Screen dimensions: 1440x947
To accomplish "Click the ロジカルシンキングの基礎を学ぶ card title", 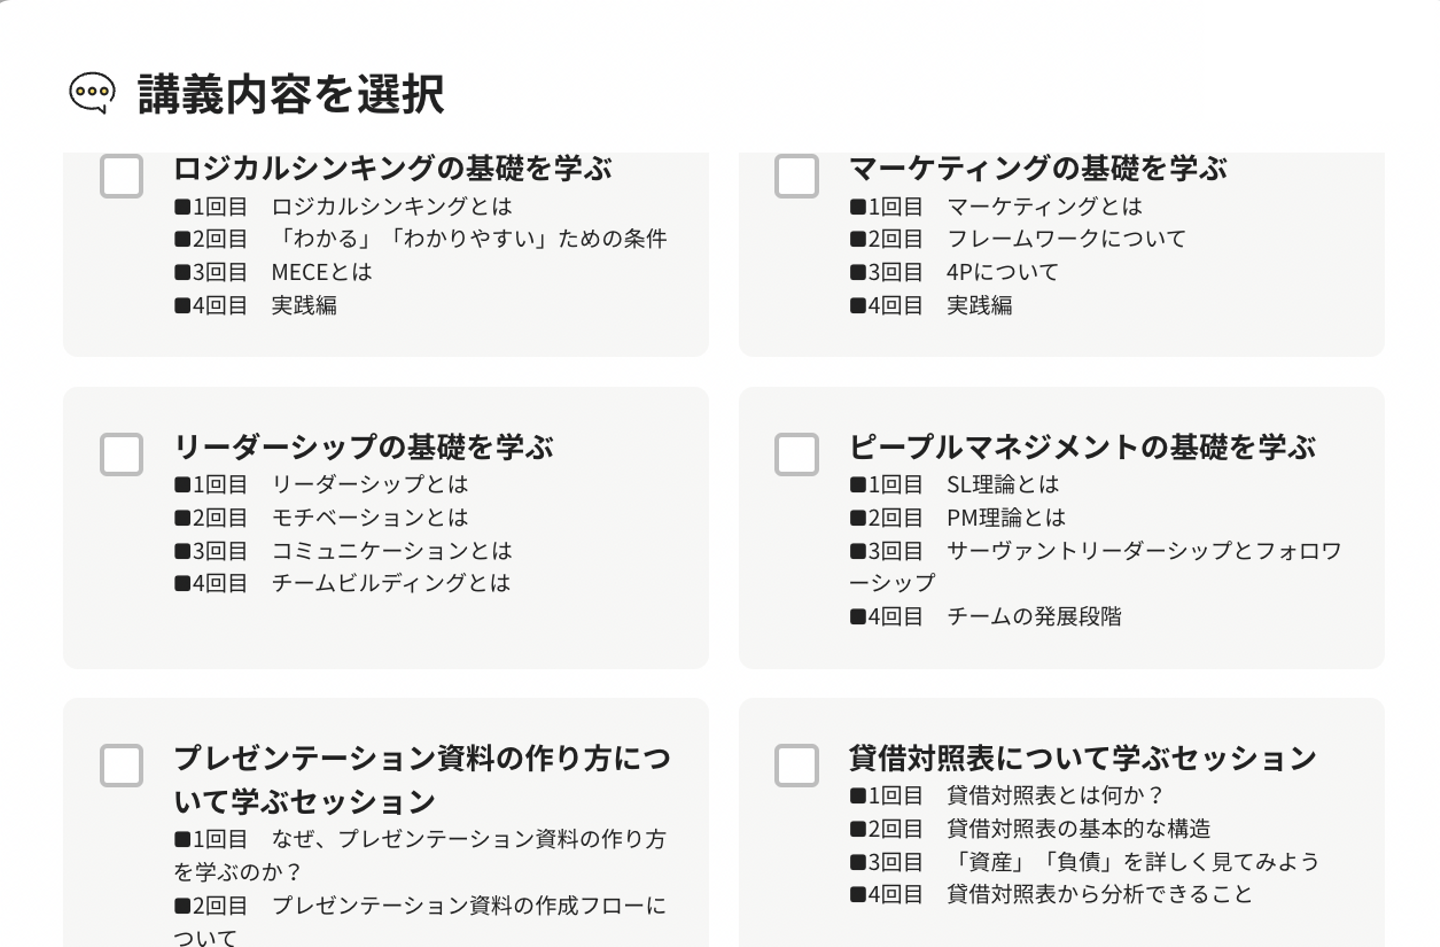I will point(392,168).
